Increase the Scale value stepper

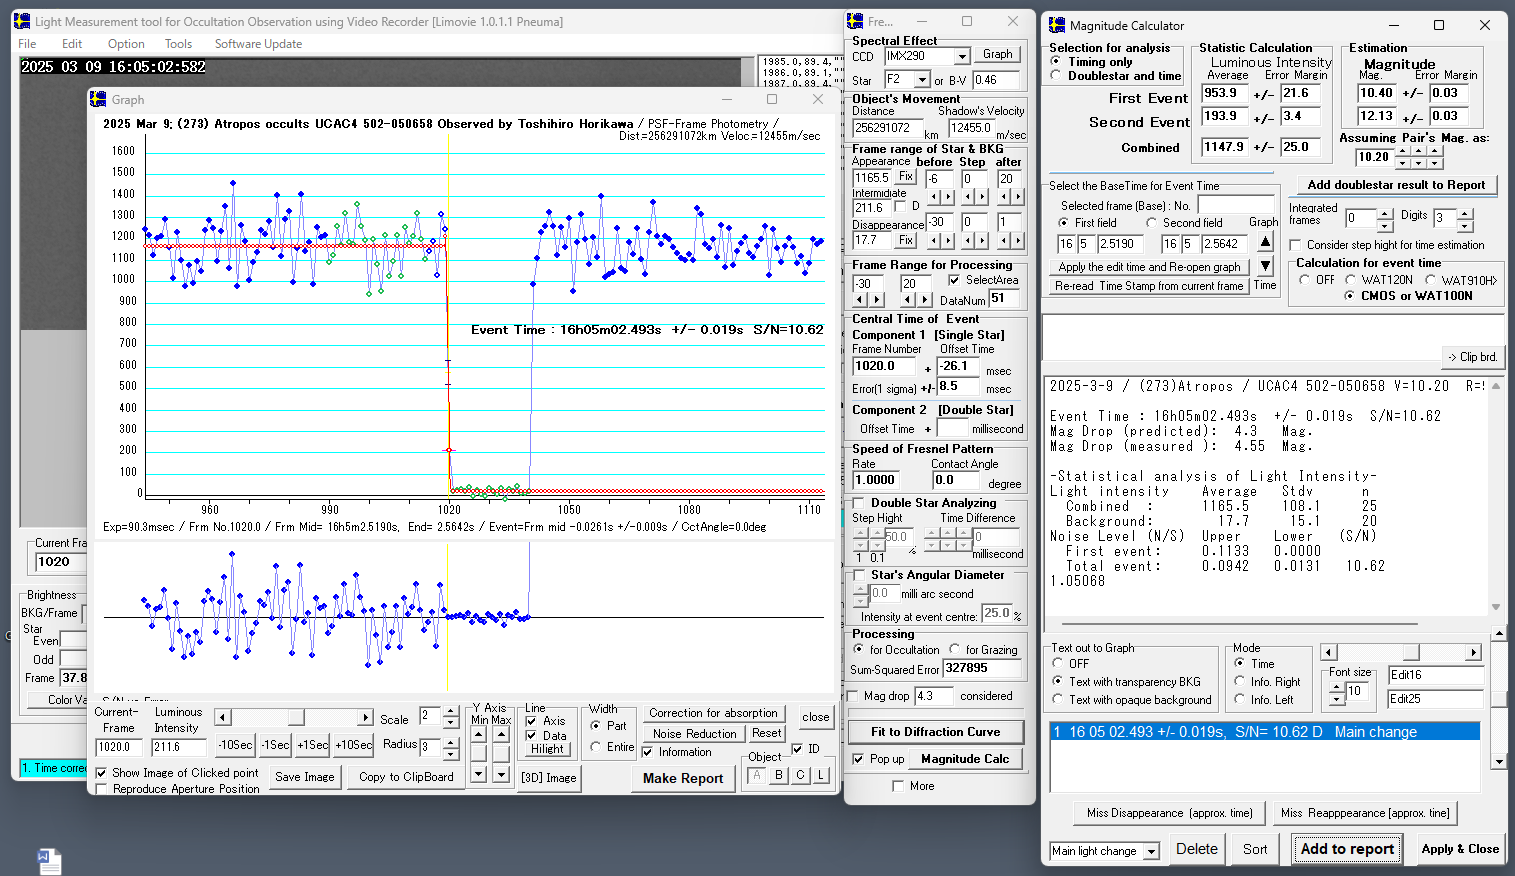(x=451, y=712)
